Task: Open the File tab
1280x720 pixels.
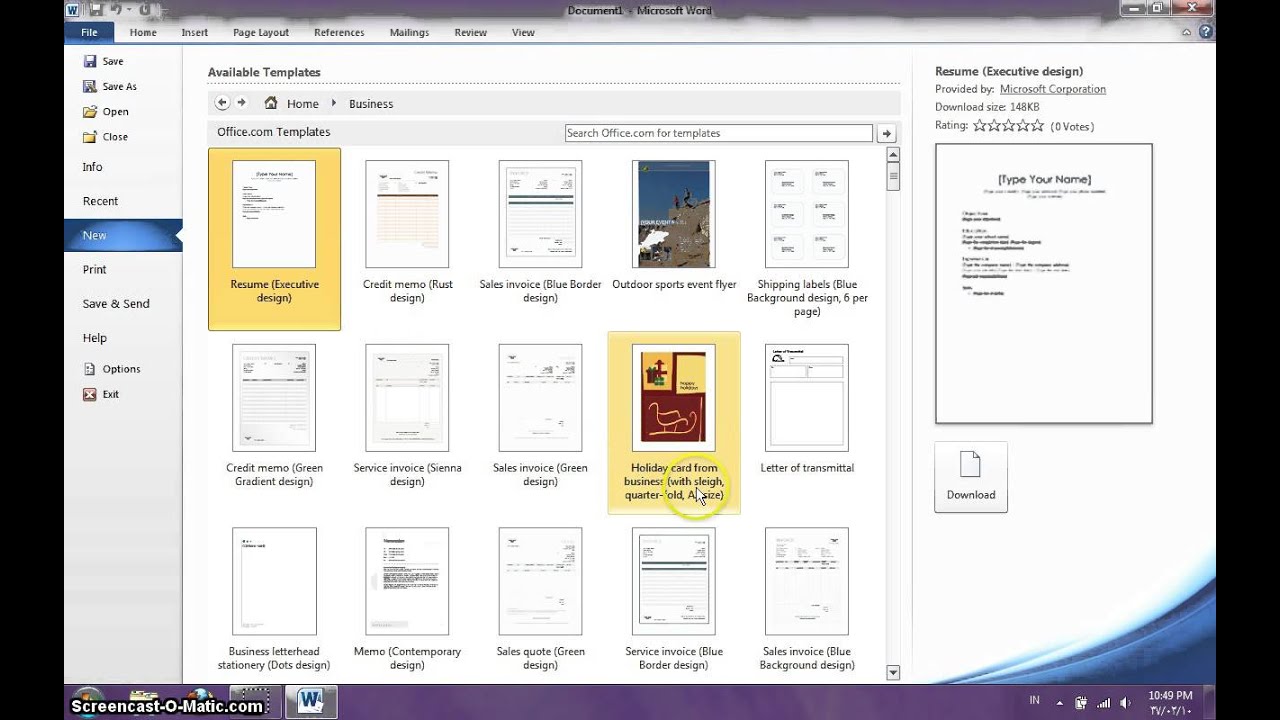Action: point(89,32)
